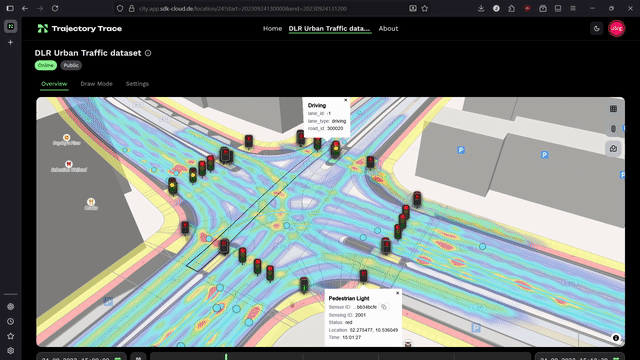Click the restaurant fork-and-knife marker
640x360 pixels.
(91, 202)
